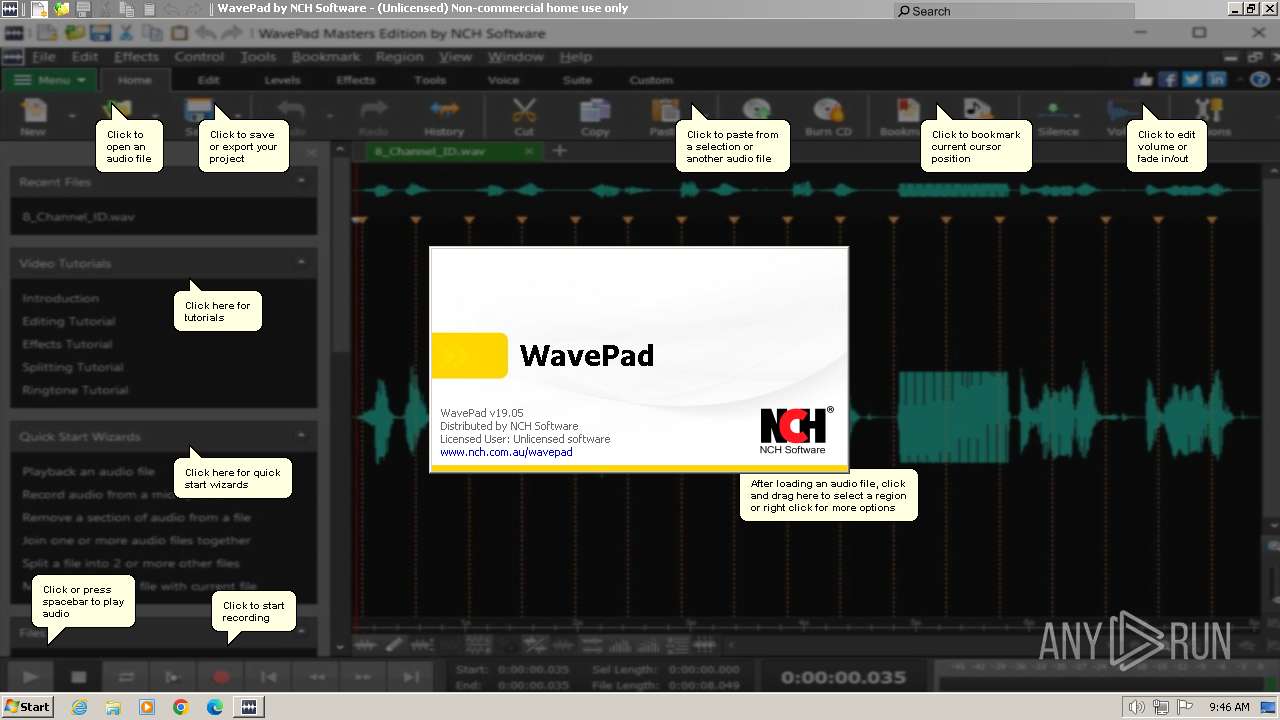This screenshot has height=720, width=1280.
Task: Click the Twitter share icon
Action: click(x=1192, y=80)
